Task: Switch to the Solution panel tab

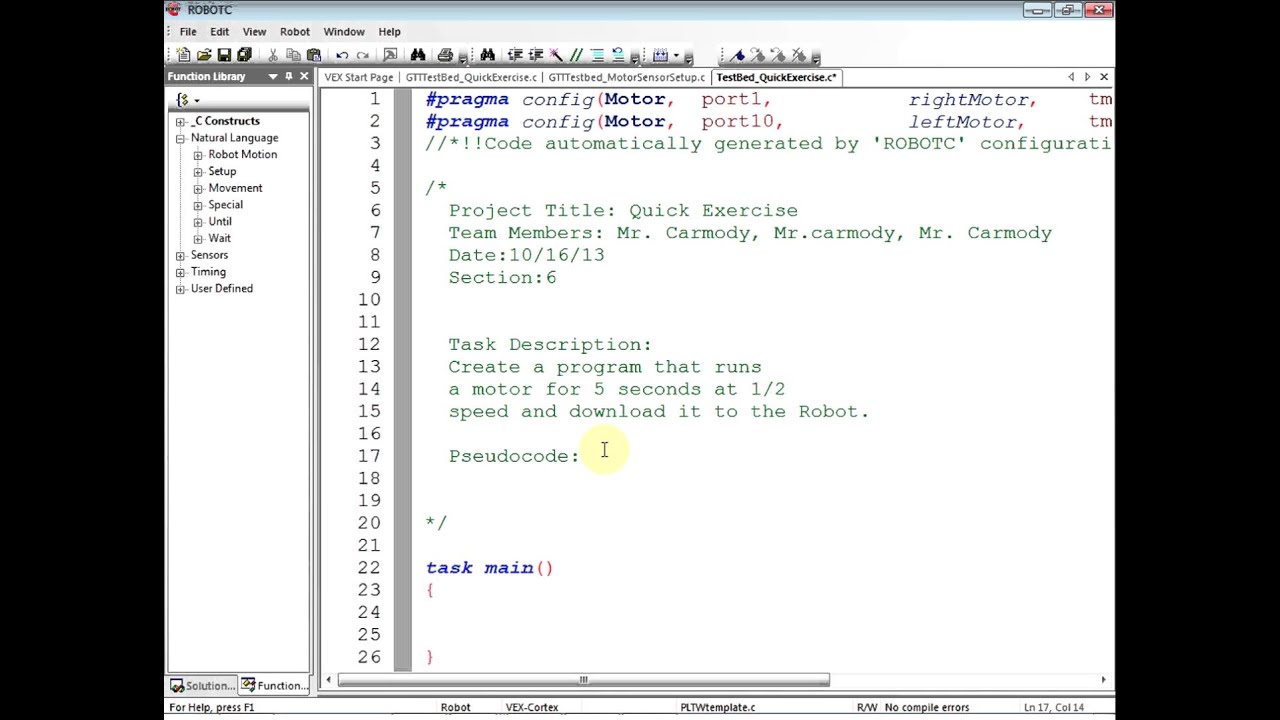Action: click(203, 686)
